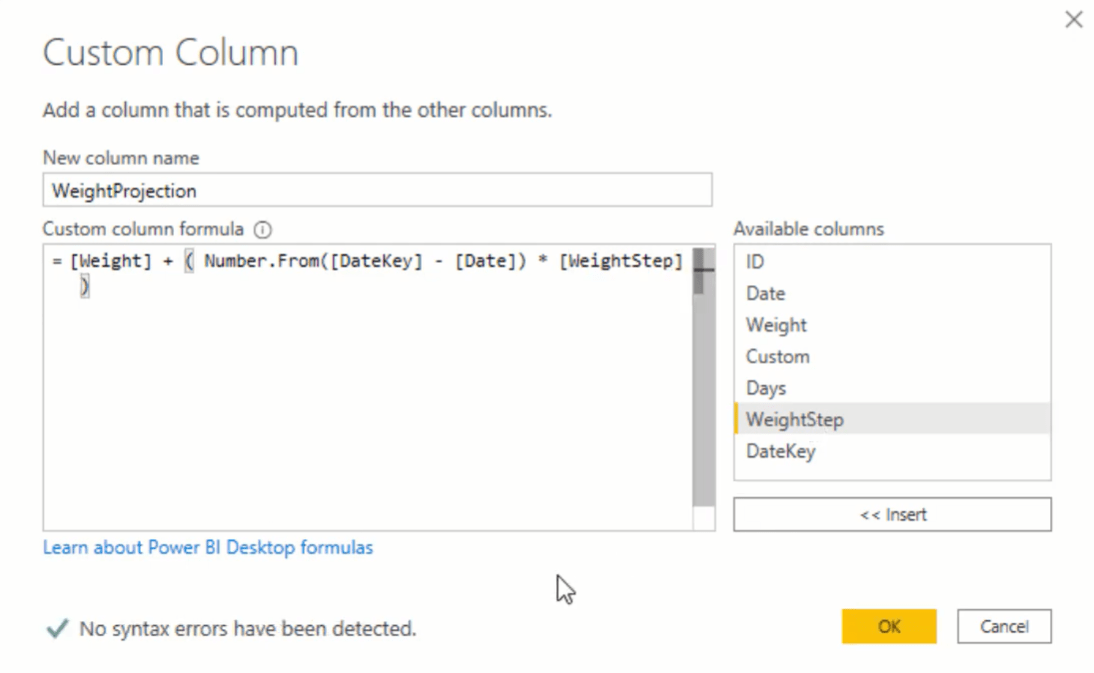Select DateKey in Available columns

[x=892, y=451]
